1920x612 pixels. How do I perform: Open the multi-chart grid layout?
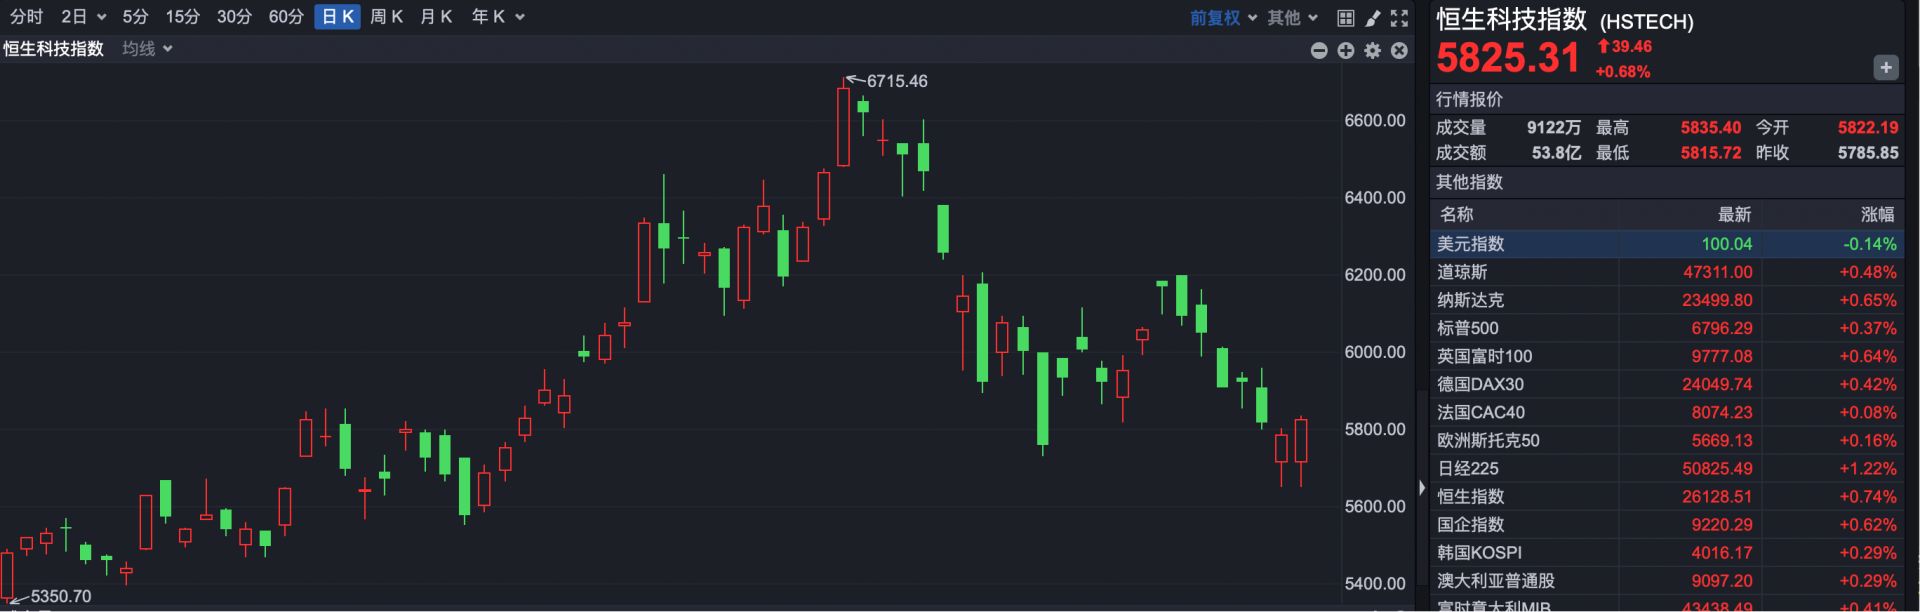click(1346, 18)
